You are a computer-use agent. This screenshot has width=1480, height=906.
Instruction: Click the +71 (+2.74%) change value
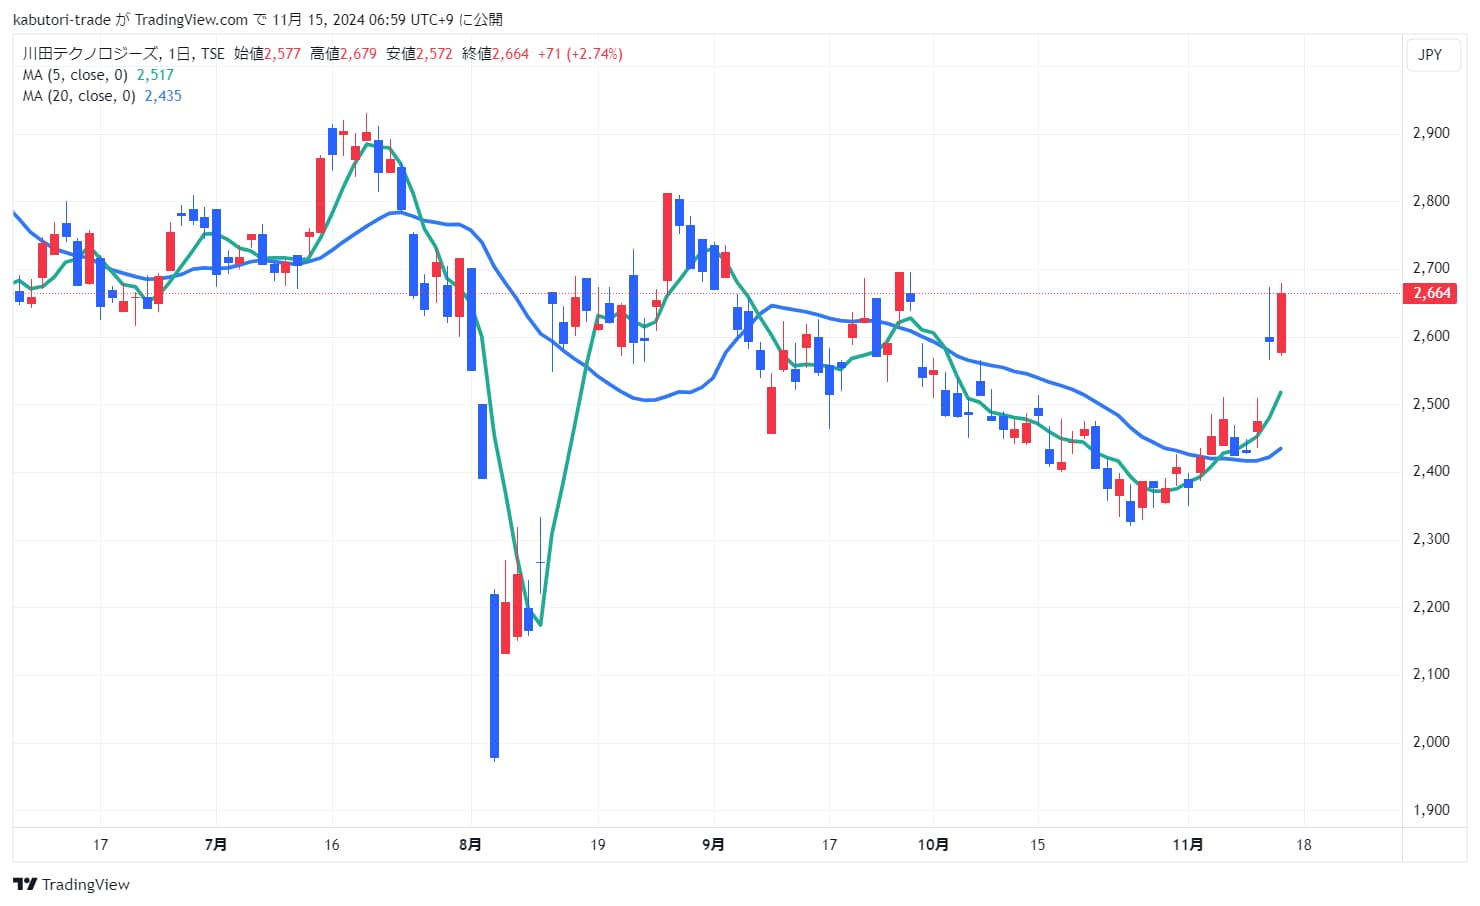click(x=580, y=53)
